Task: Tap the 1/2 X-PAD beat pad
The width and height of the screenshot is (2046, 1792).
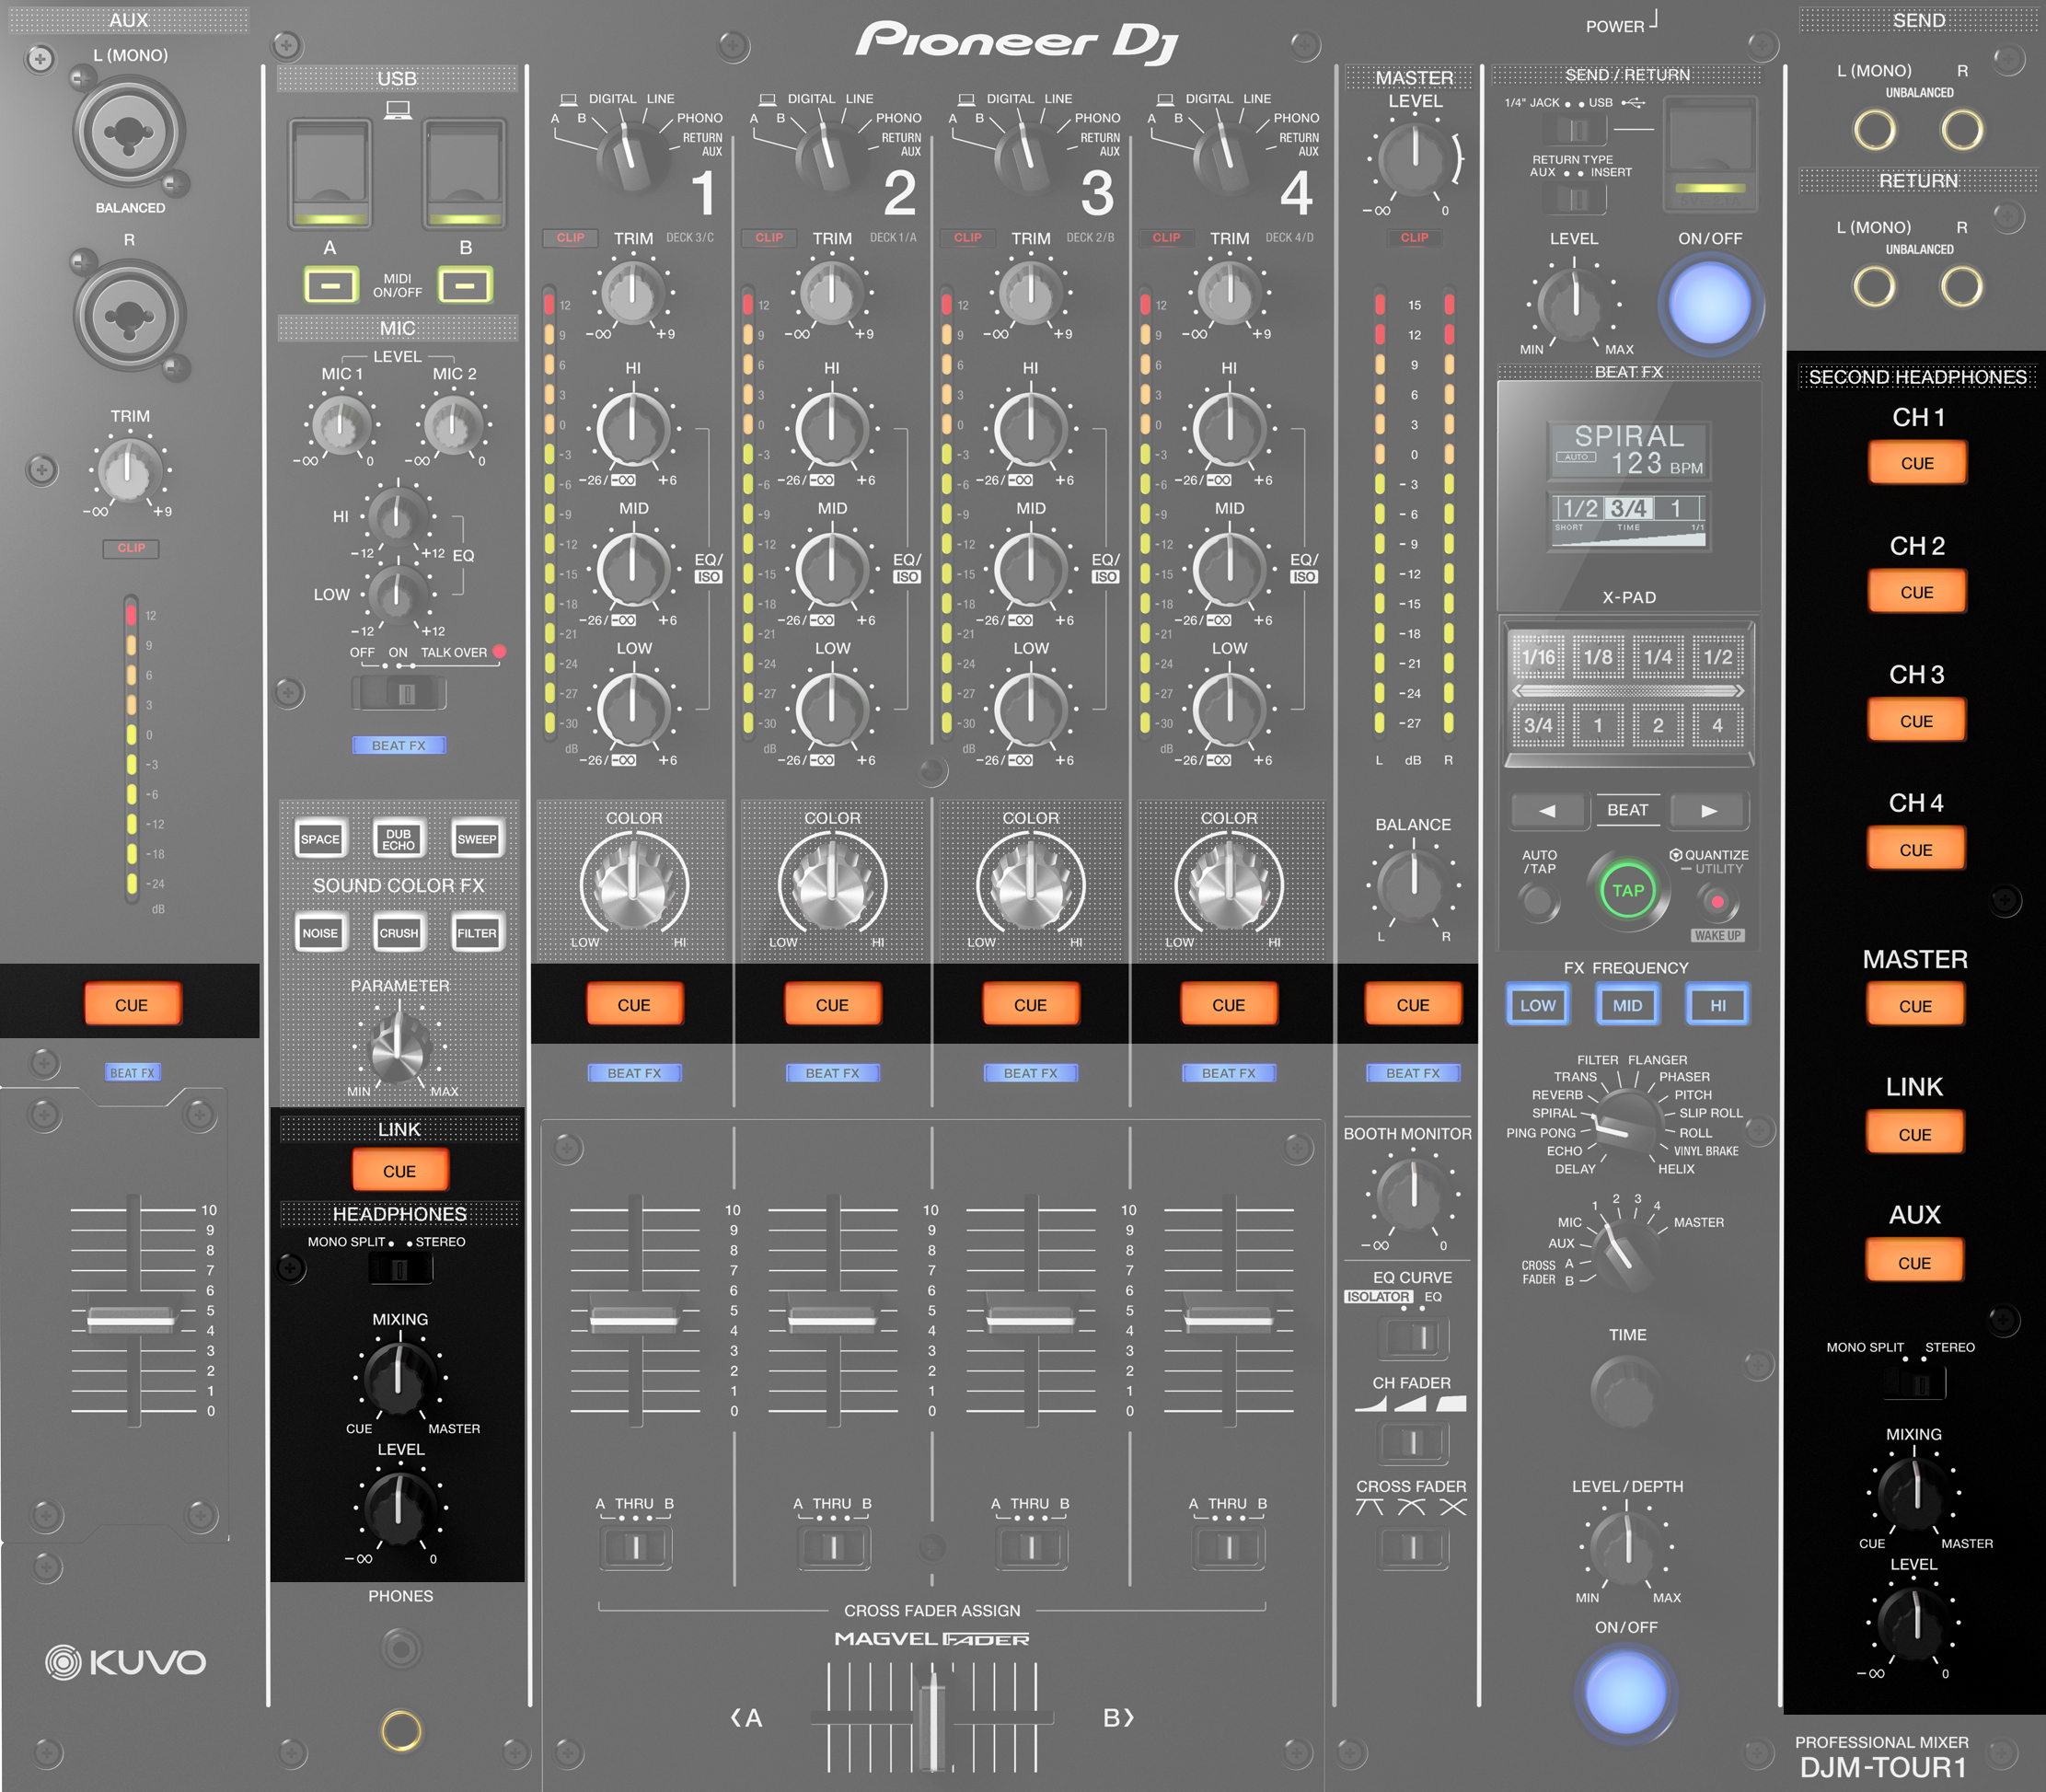Action: [x=1718, y=657]
